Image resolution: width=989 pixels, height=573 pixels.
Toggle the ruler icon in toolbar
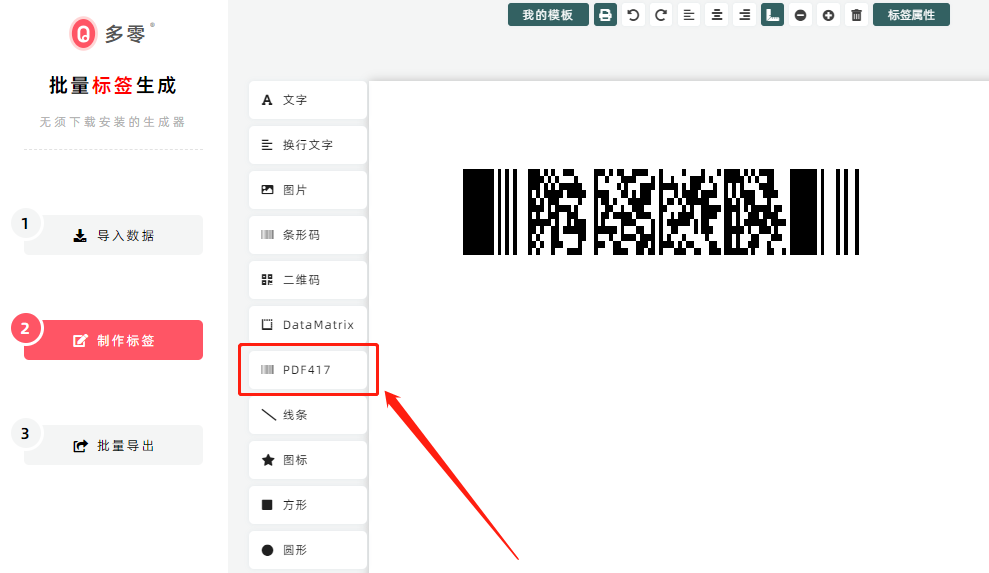tap(773, 15)
